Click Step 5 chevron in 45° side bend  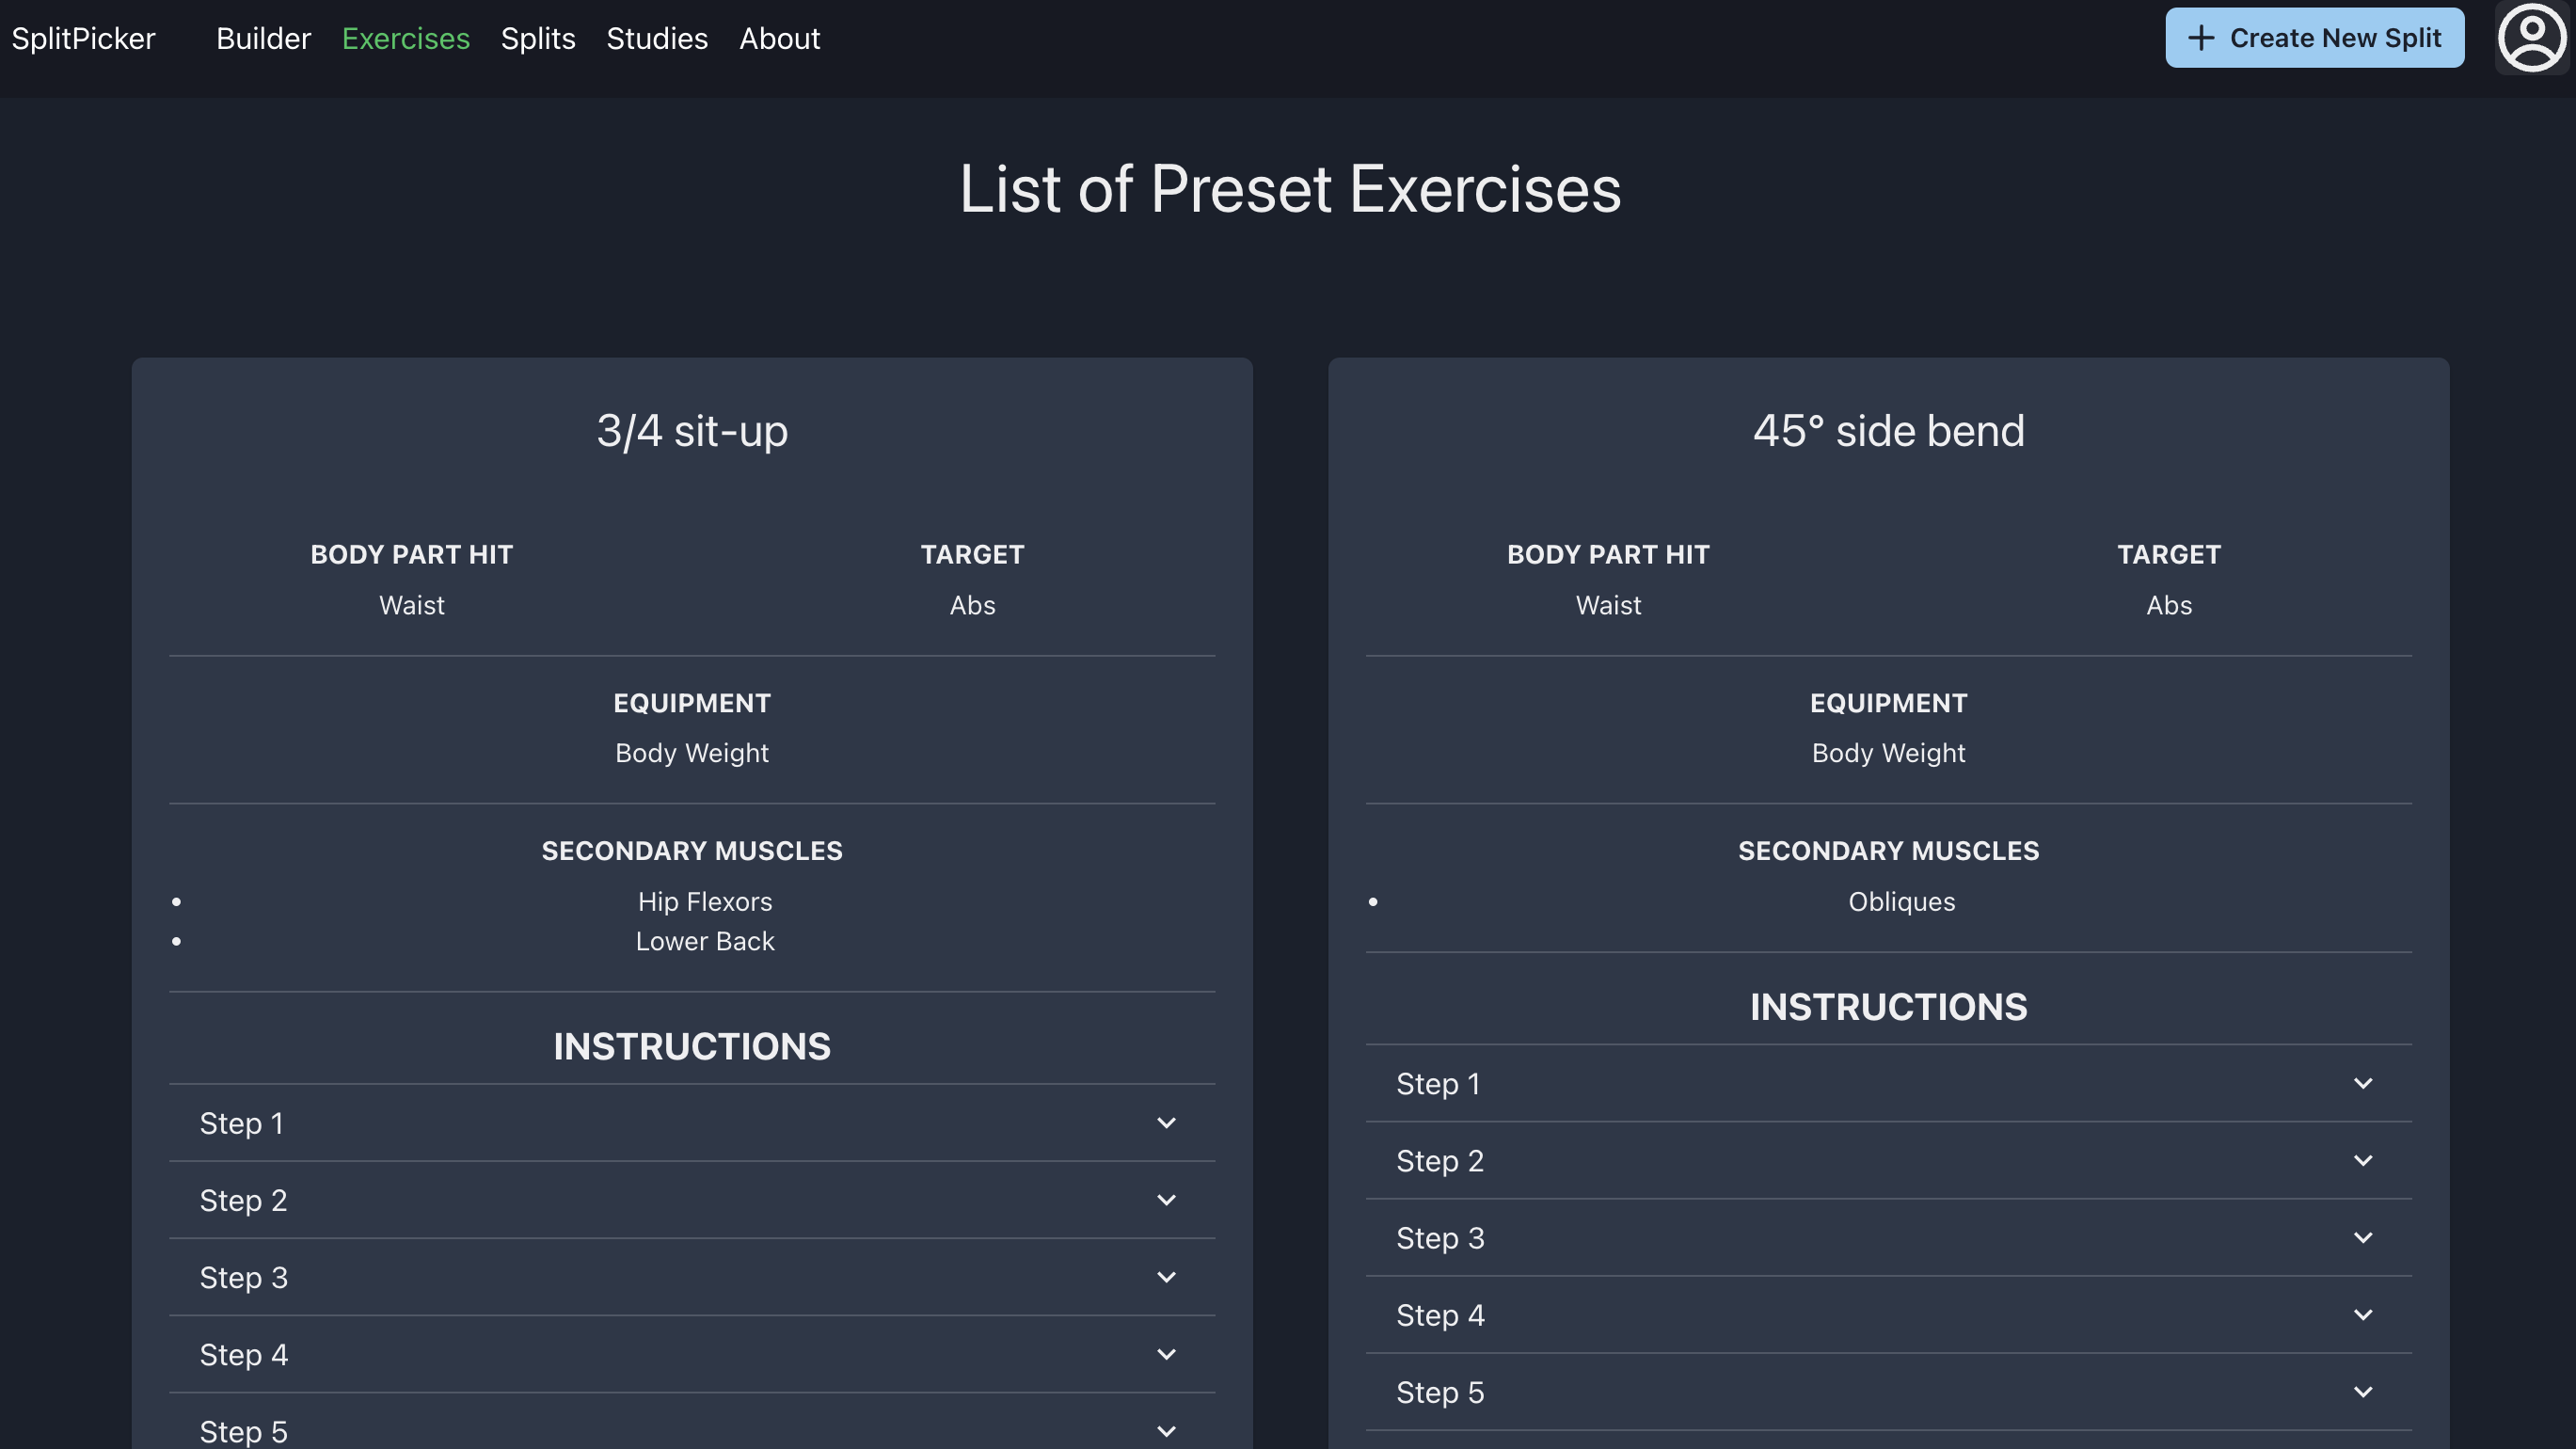[2362, 1391]
